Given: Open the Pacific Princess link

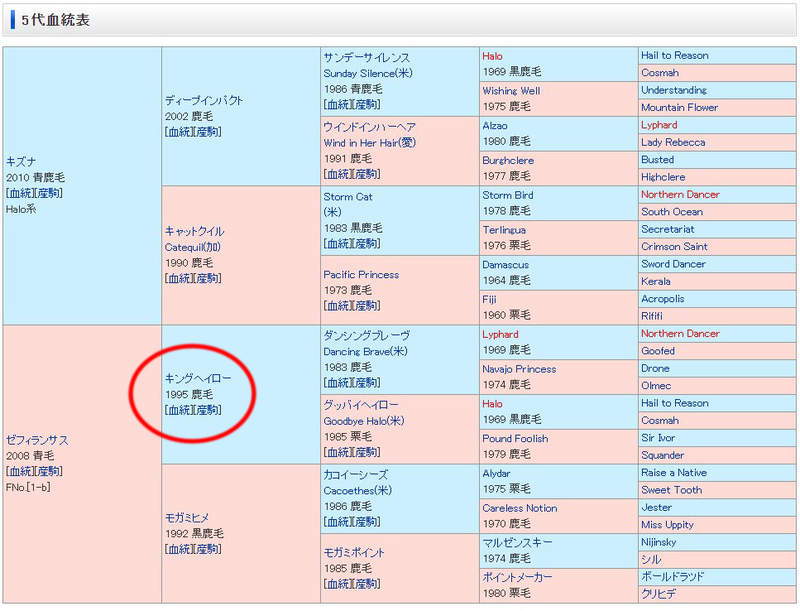Looking at the screenshot, I should [361, 274].
